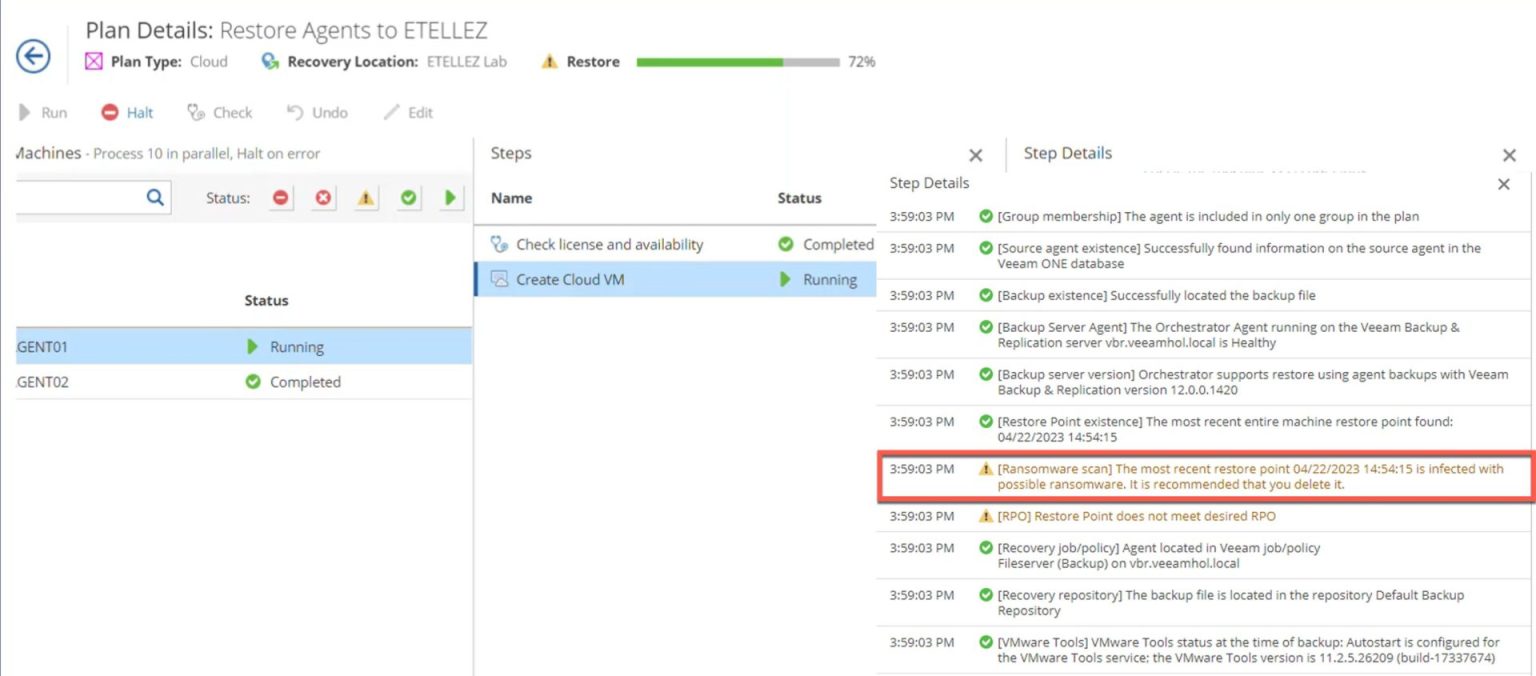Select the Run plan icon
1536x676 pixels.
[25, 112]
